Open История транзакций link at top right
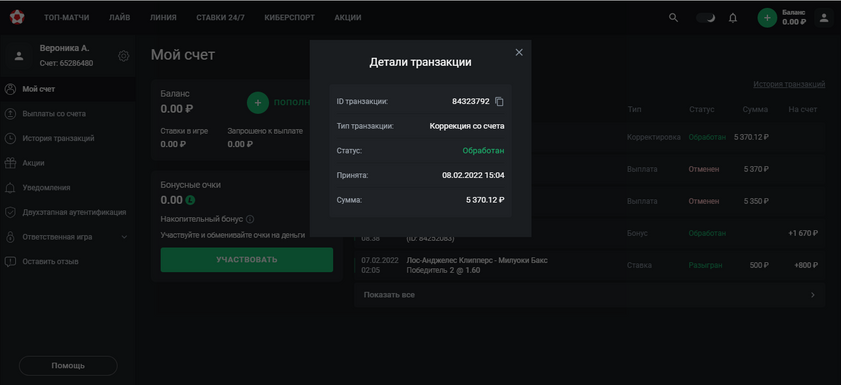841x385 pixels. (789, 84)
